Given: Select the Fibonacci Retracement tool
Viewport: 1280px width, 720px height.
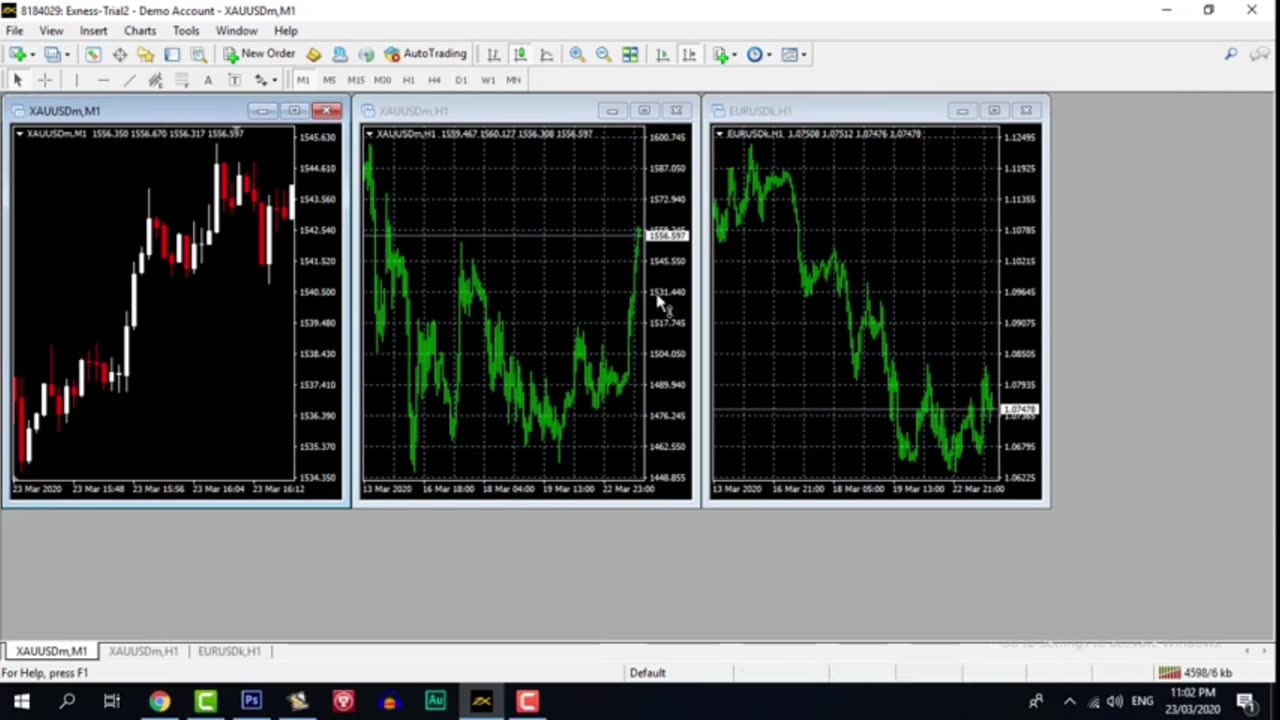Looking at the screenshot, I should click(x=181, y=80).
